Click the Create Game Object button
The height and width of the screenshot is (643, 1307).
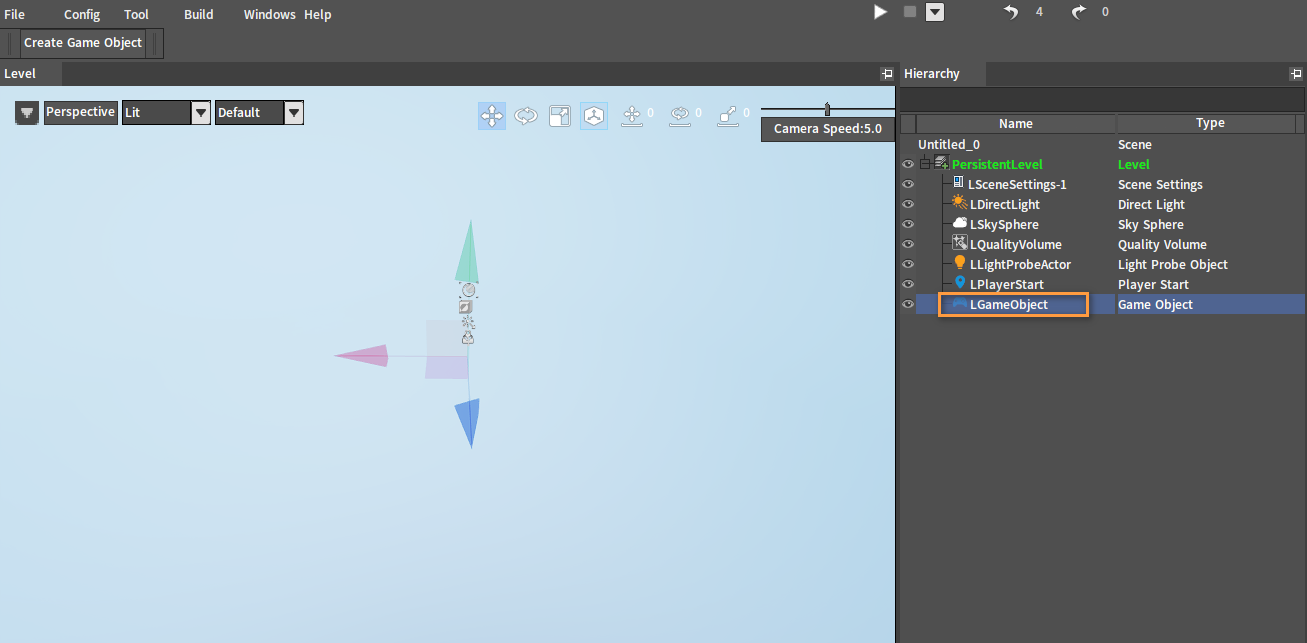coord(83,43)
